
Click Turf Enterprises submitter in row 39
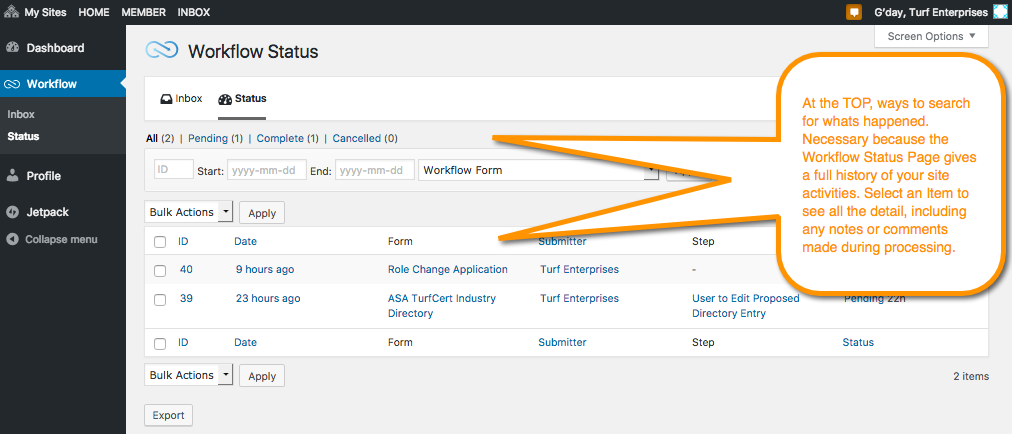click(579, 298)
